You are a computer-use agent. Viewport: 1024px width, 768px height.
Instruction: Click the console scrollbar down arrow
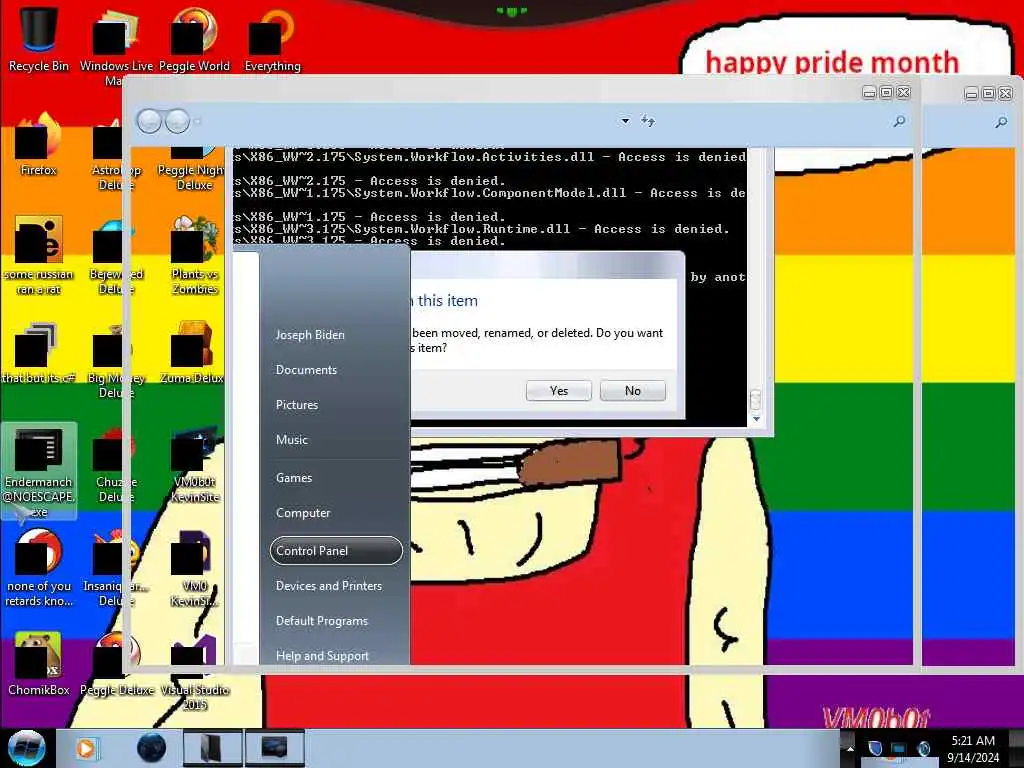(756, 419)
